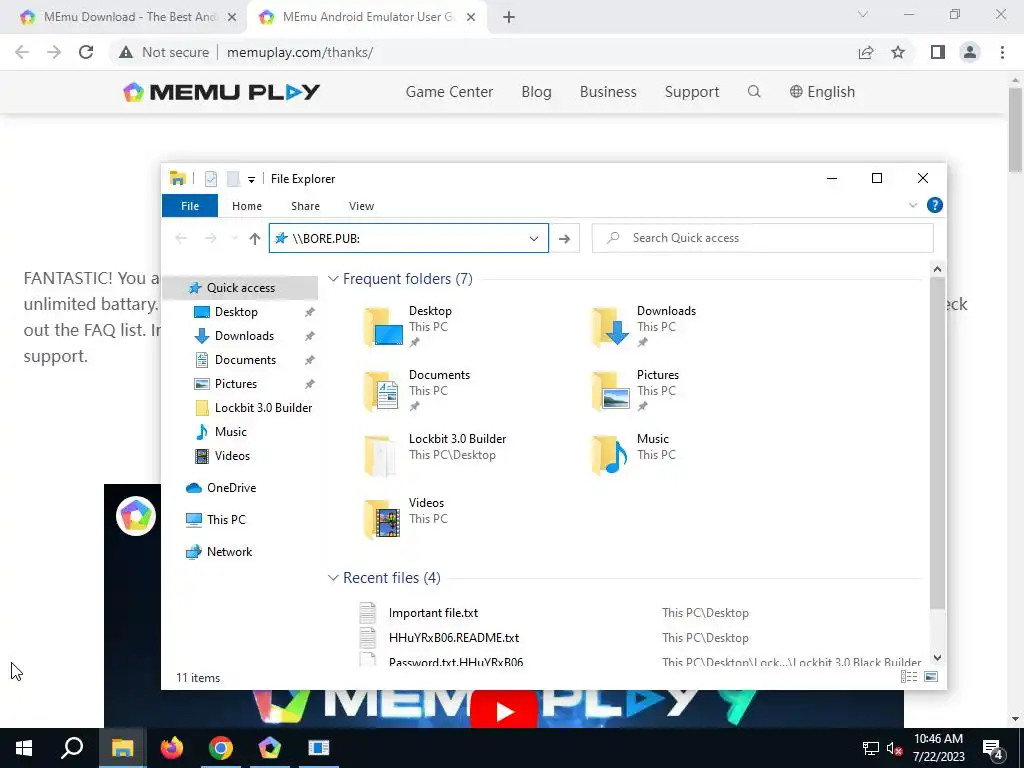Open Firefox from the taskbar

[x=172, y=748]
